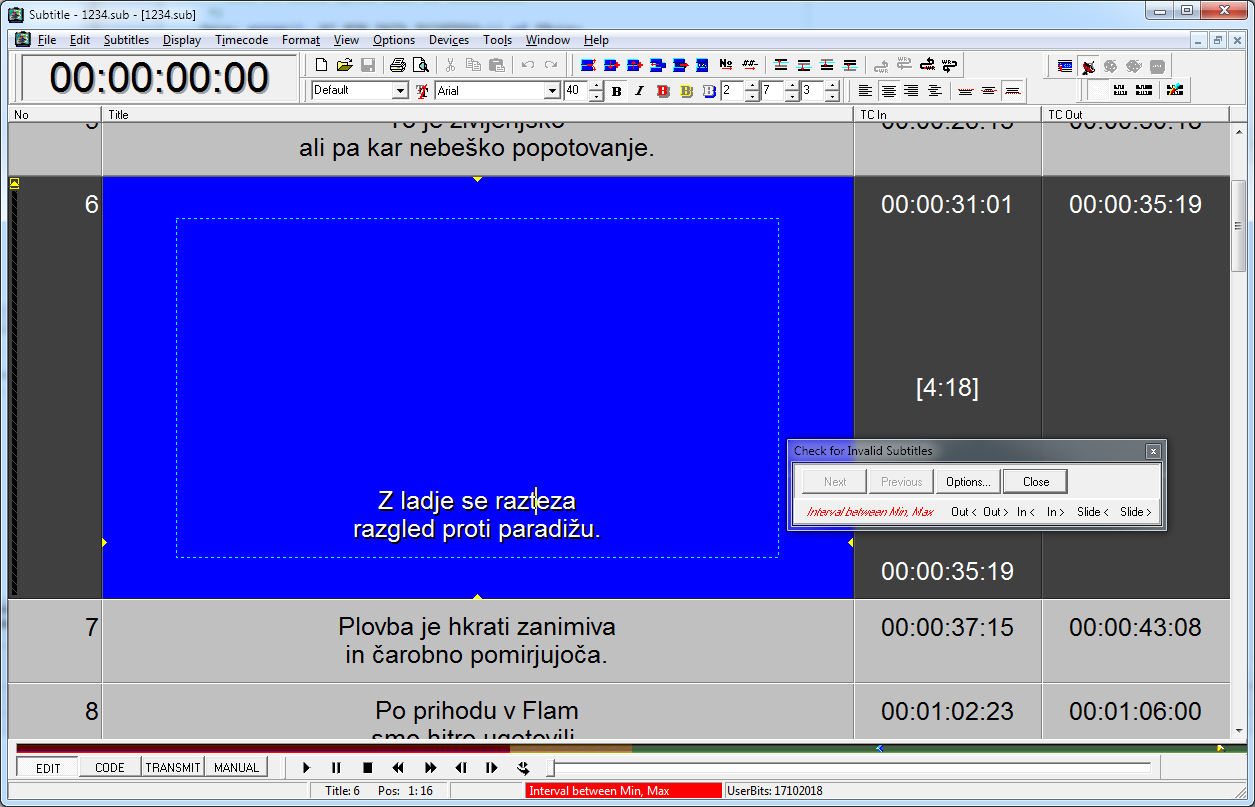Click TC In value 00:00:37:15

click(947, 628)
